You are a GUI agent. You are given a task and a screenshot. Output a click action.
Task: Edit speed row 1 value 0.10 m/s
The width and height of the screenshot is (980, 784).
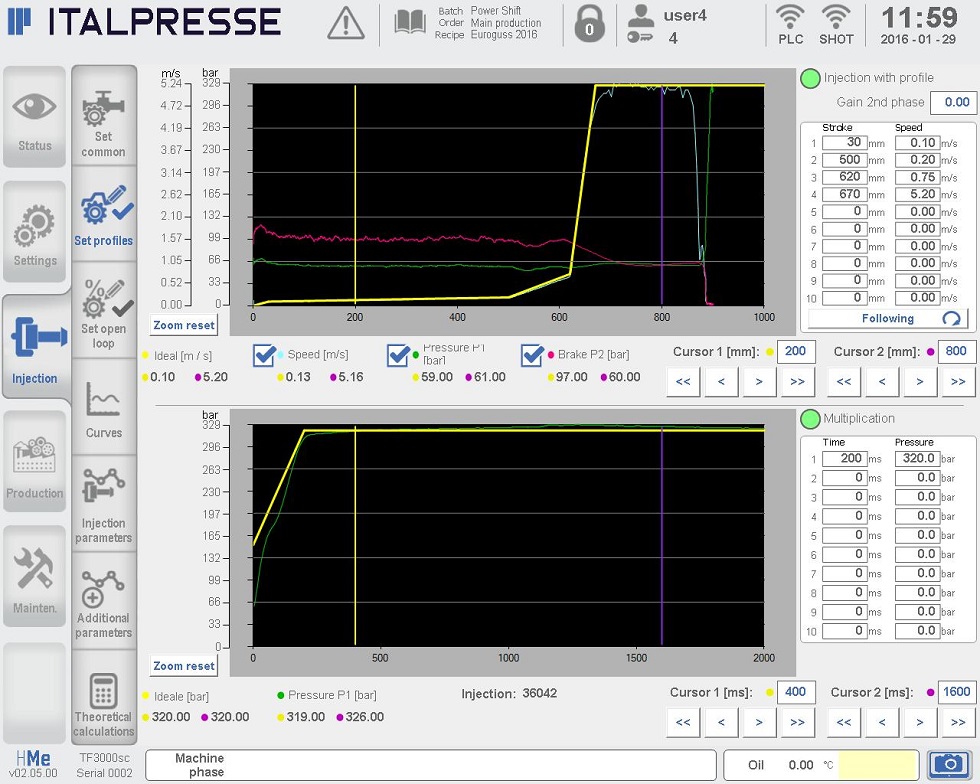(918, 143)
